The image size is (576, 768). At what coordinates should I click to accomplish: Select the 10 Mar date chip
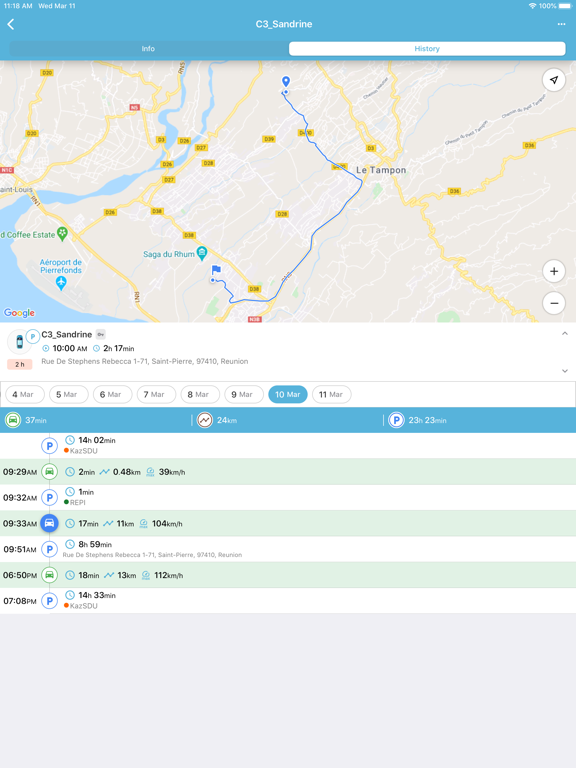(x=288, y=394)
